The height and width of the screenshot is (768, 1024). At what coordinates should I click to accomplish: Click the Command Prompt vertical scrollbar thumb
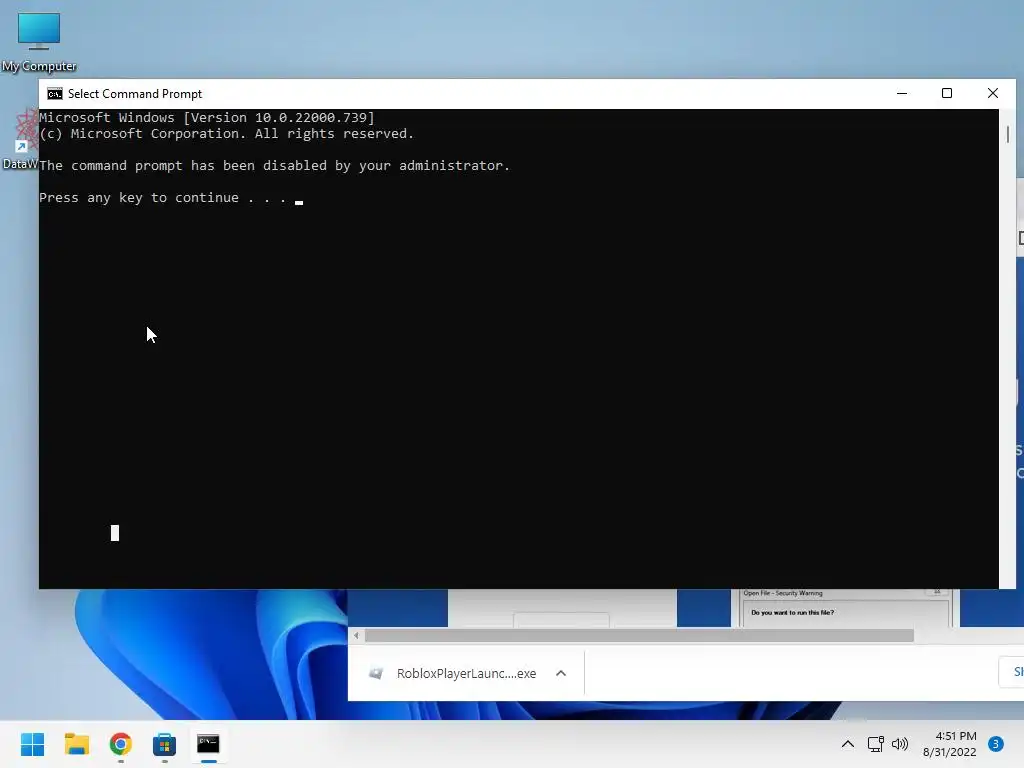1008,135
